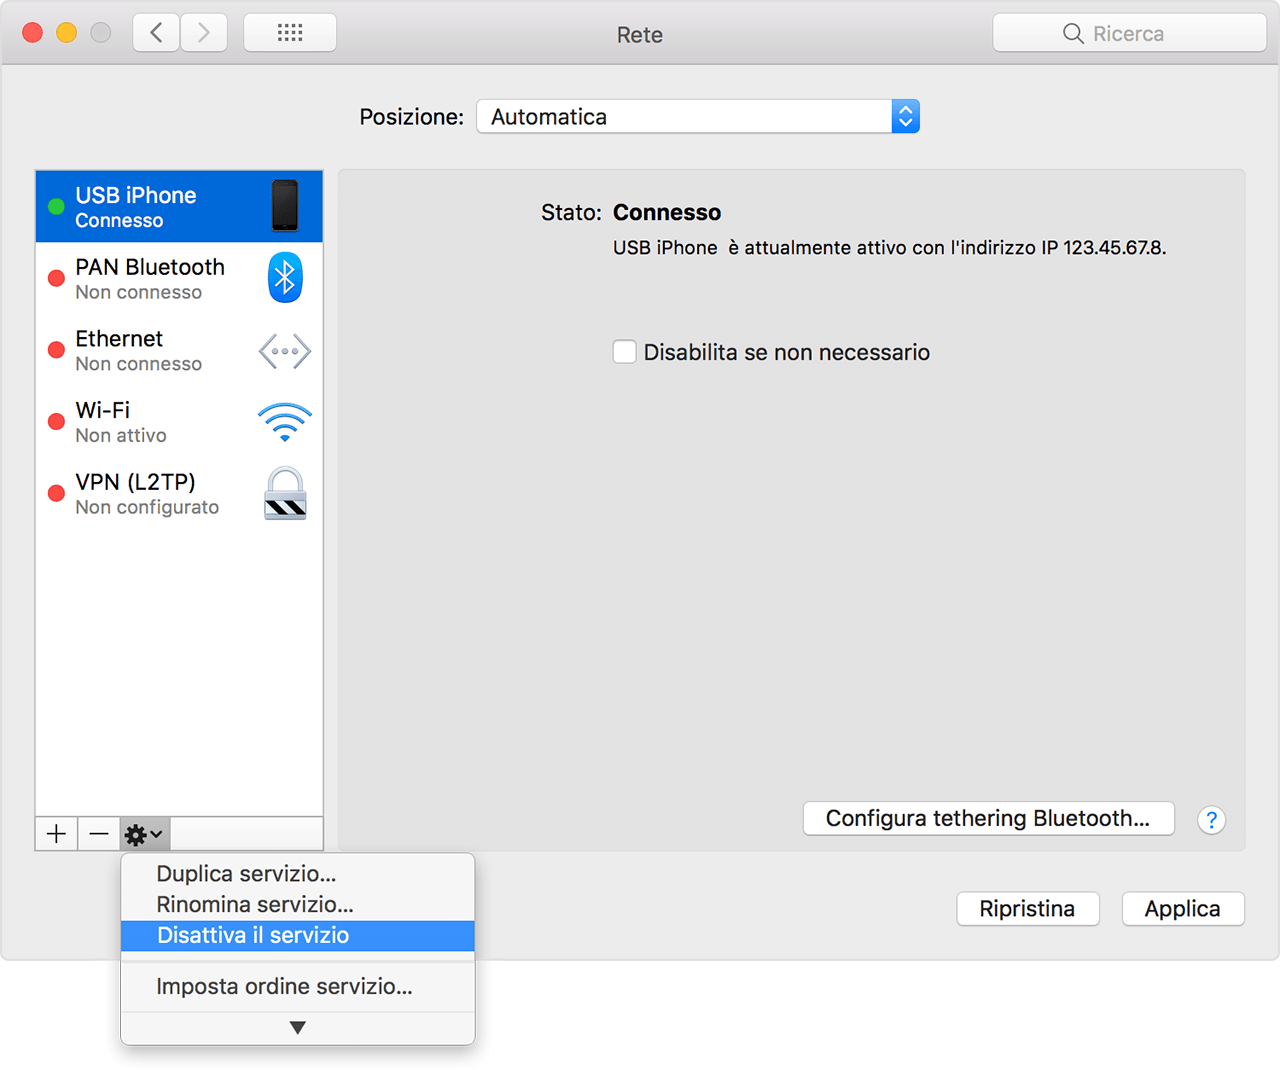This screenshot has width=1280, height=1070.
Task: Click the search magnifier icon
Action: [1073, 34]
